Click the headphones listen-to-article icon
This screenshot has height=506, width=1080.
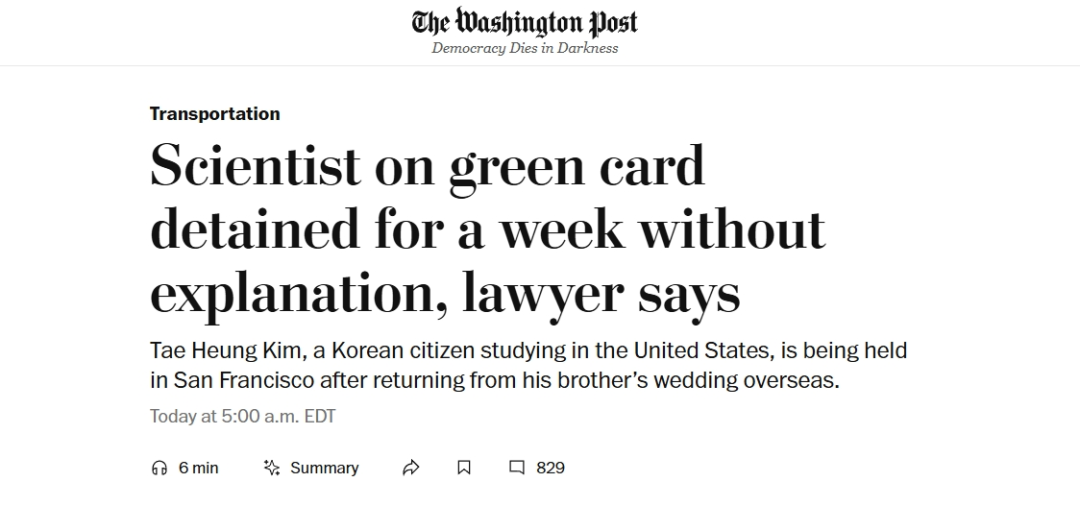[x=159, y=468]
